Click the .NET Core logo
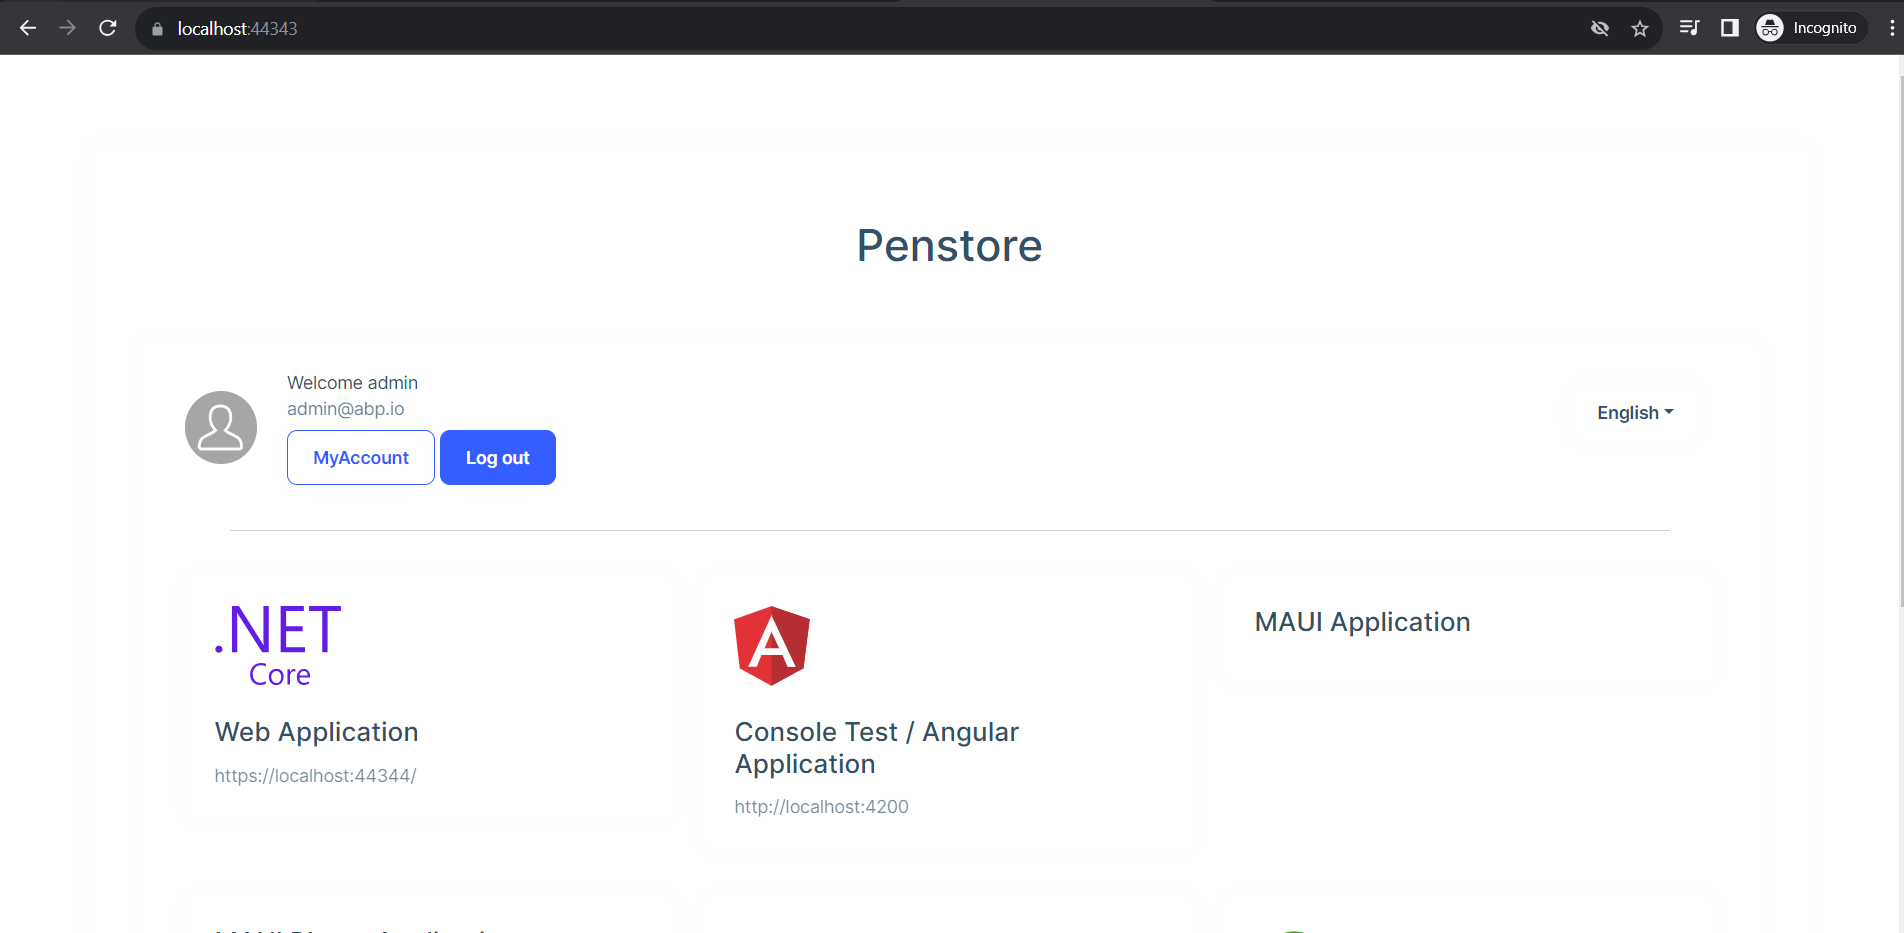Screen dimensions: 1904x933 [278, 645]
